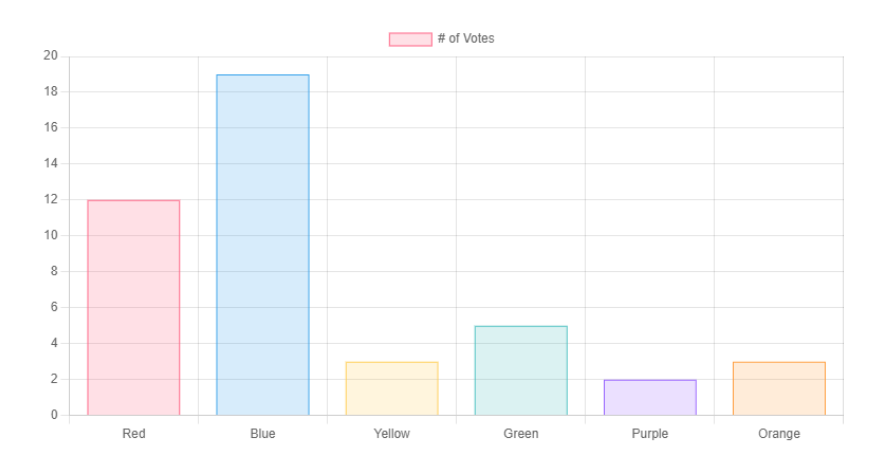Select the 'Purple' category label
Screen dimensions: 883x468
click(650, 434)
